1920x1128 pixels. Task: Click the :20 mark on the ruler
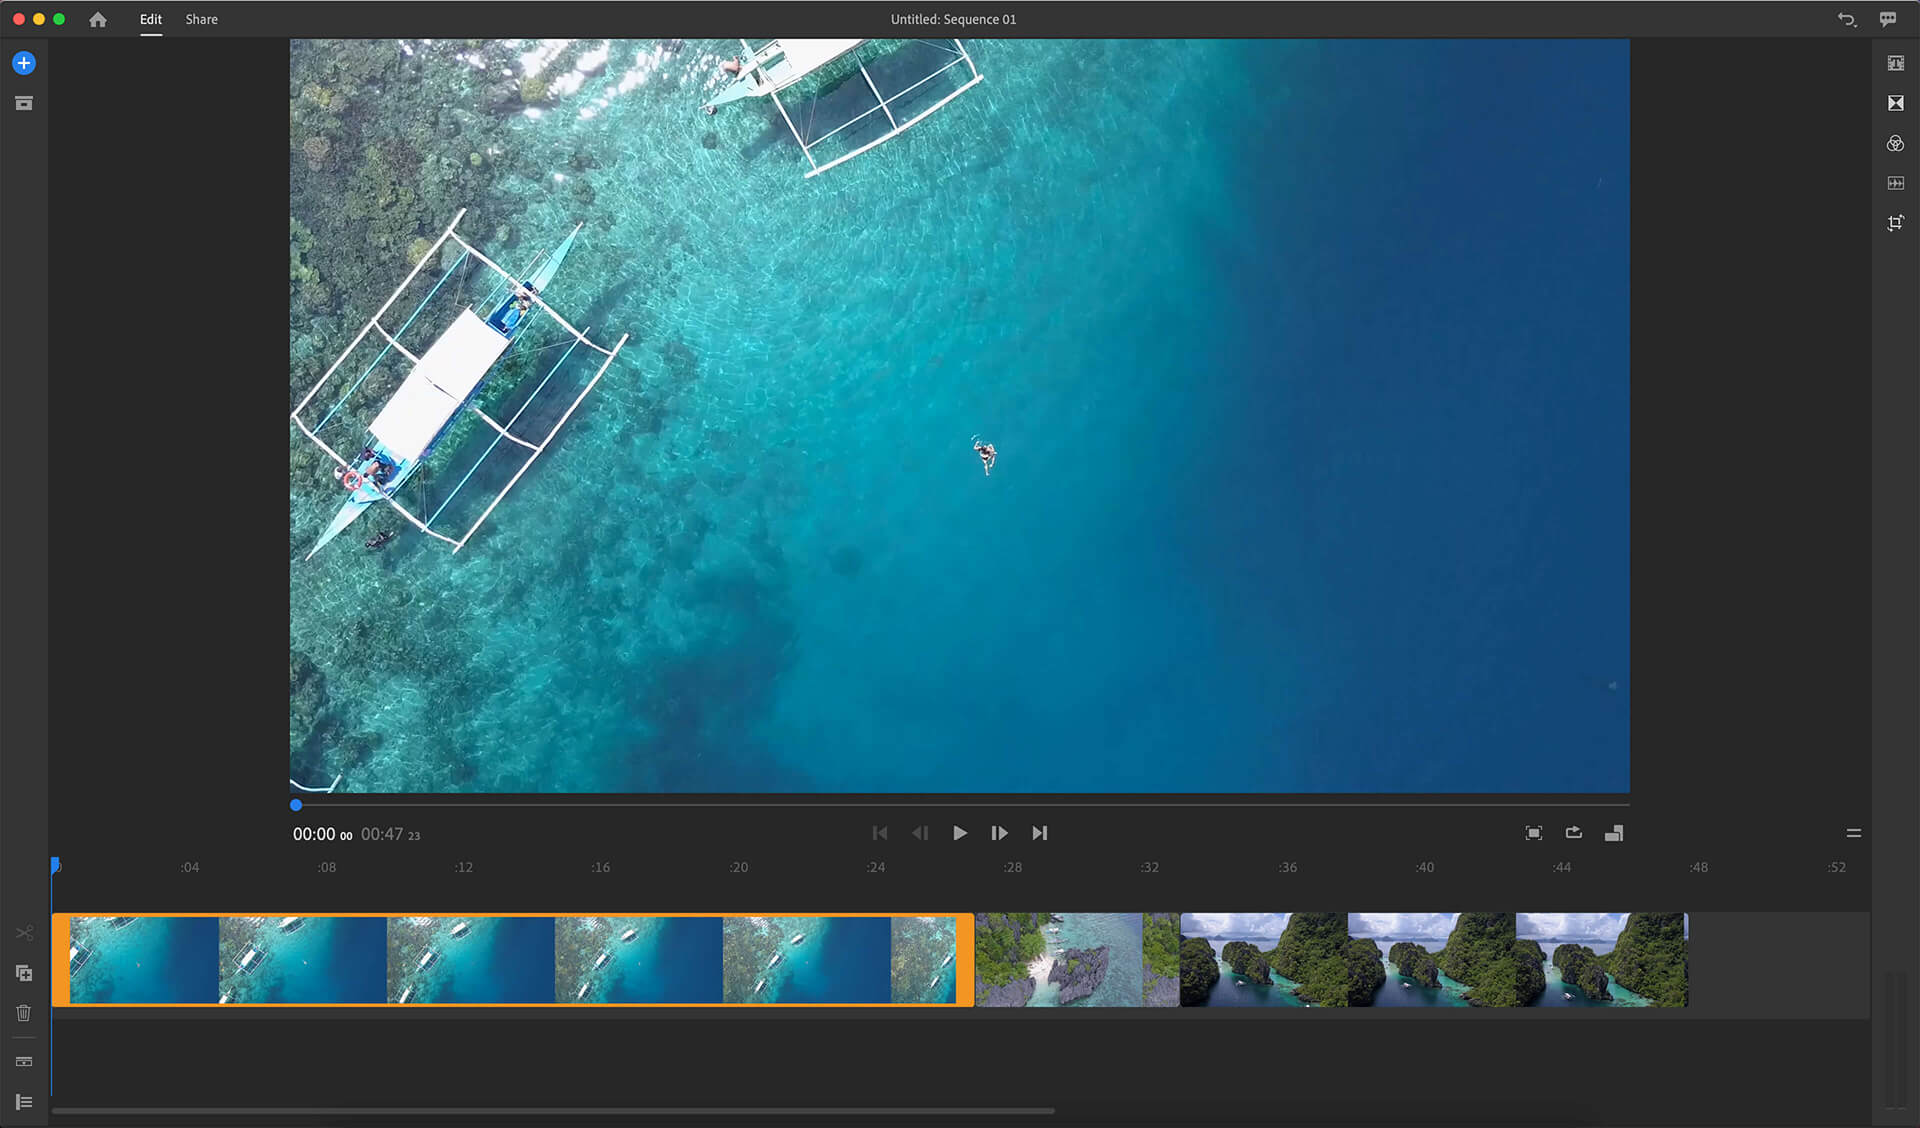tap(739, 867)
